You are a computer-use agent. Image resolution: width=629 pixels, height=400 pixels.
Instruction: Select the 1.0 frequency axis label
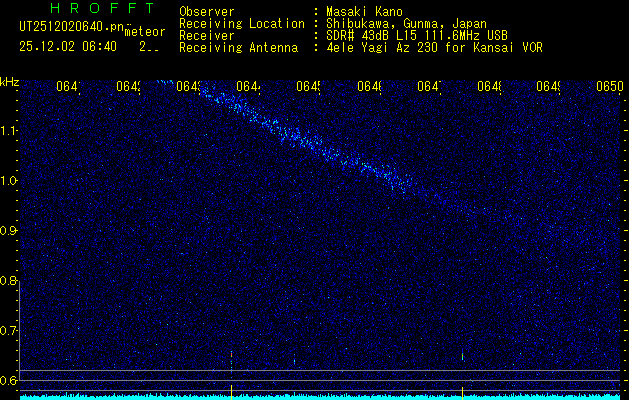[x=9, y=180]
